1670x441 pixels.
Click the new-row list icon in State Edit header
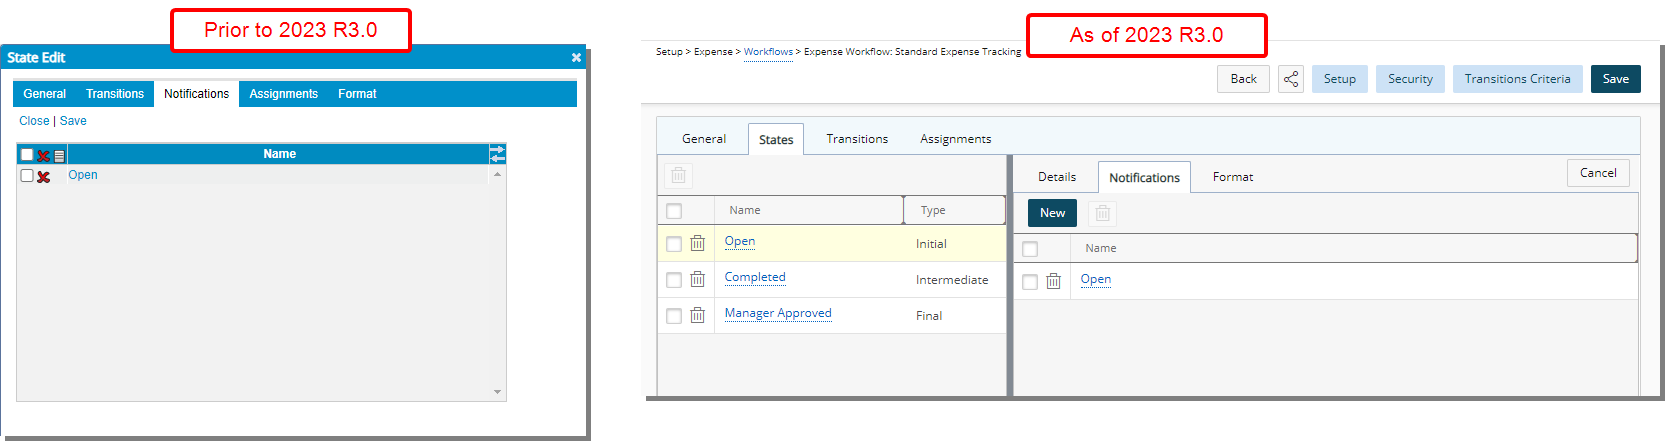coord(59,155)
